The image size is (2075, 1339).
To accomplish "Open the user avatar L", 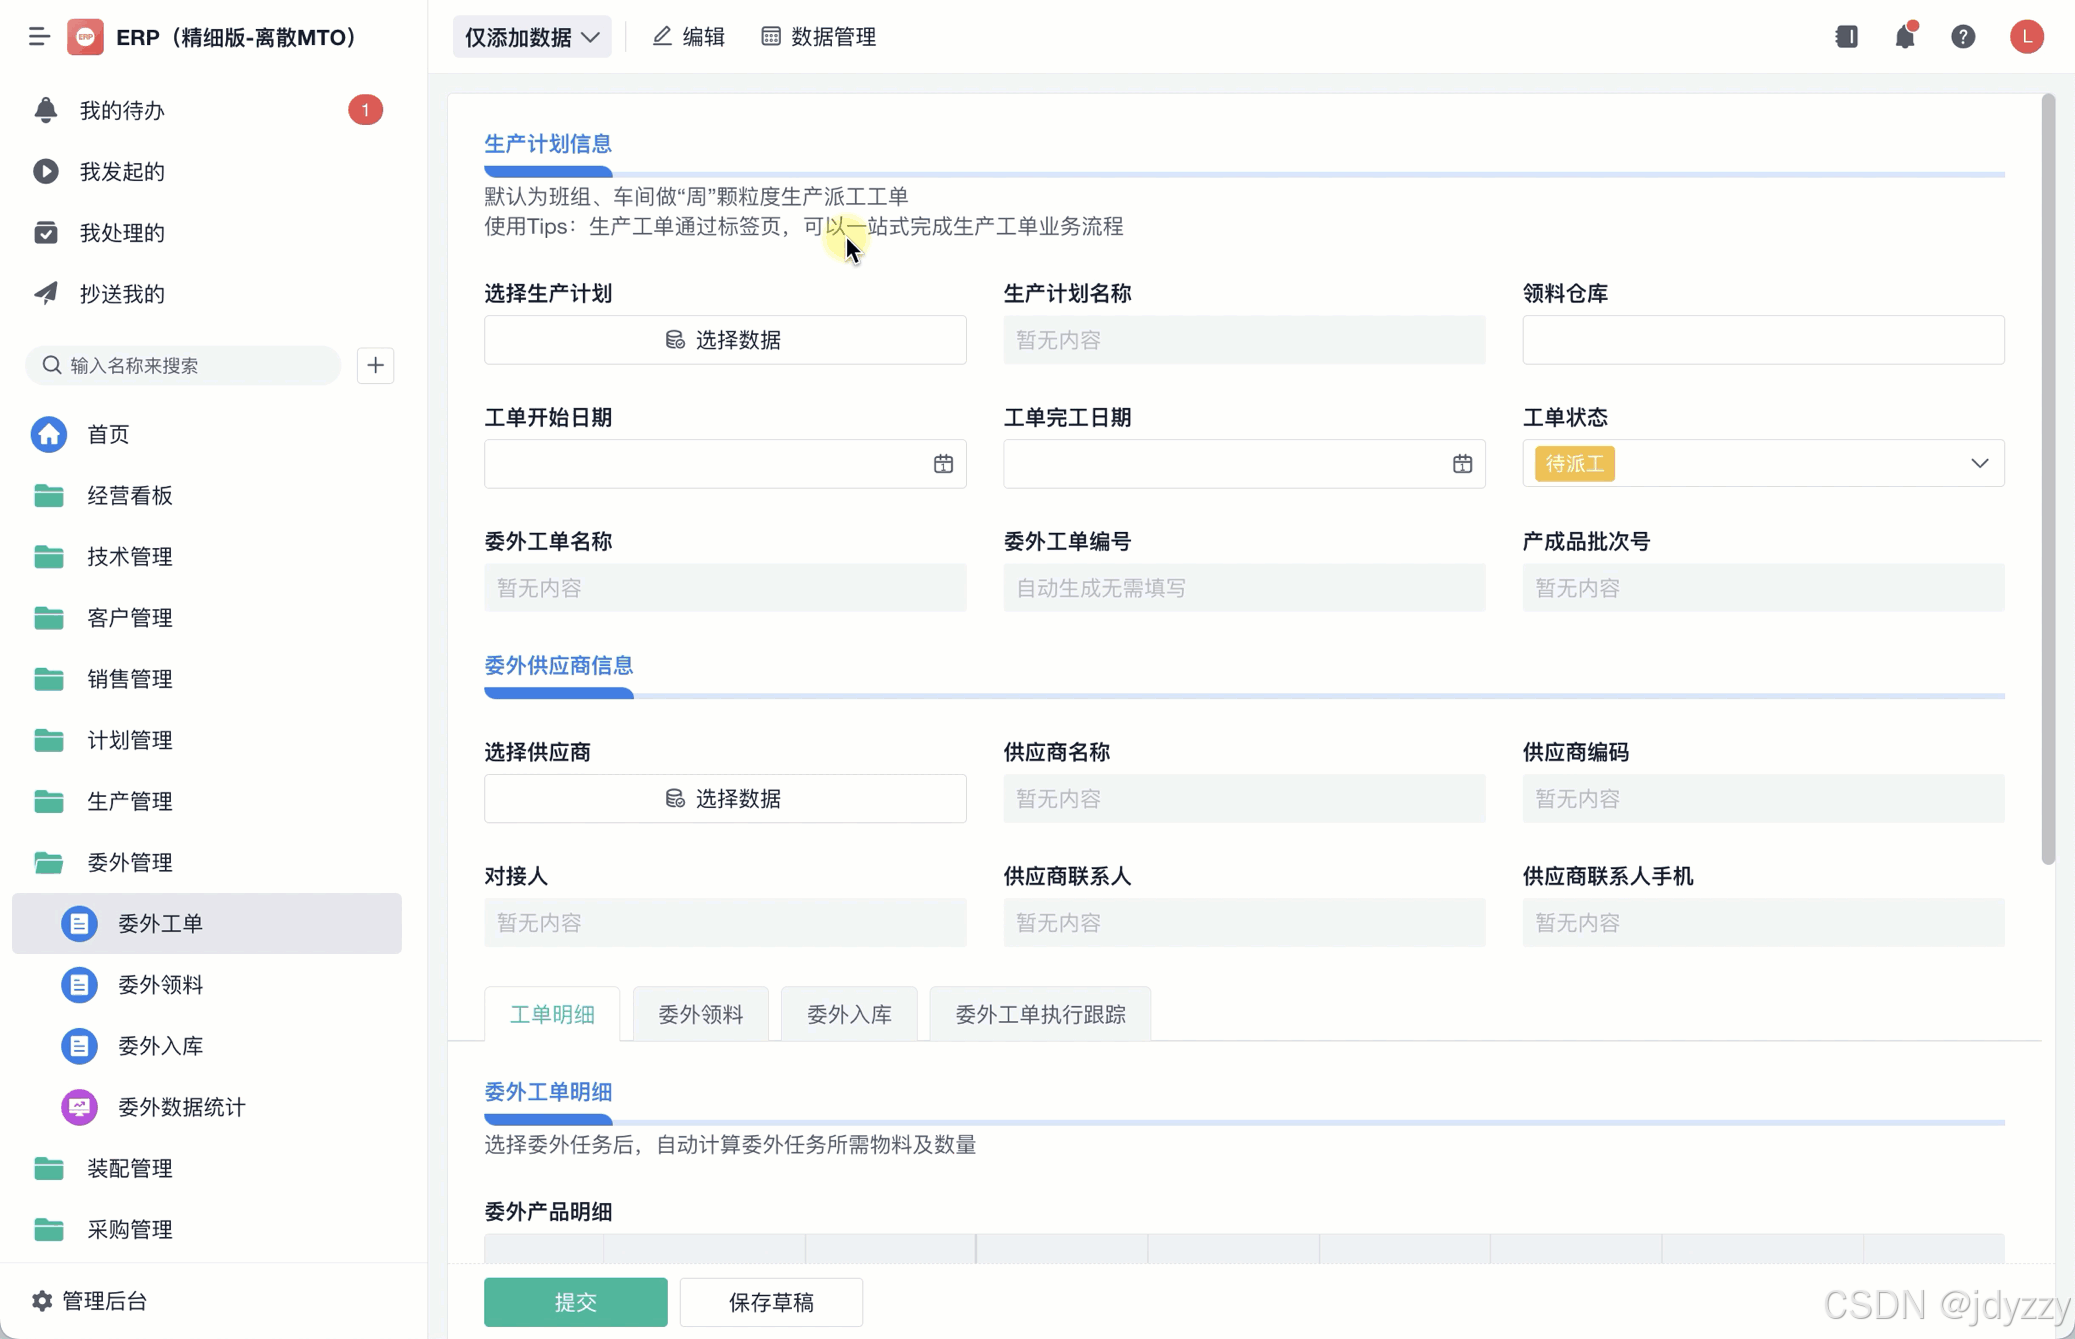I will click(2026, 37).
